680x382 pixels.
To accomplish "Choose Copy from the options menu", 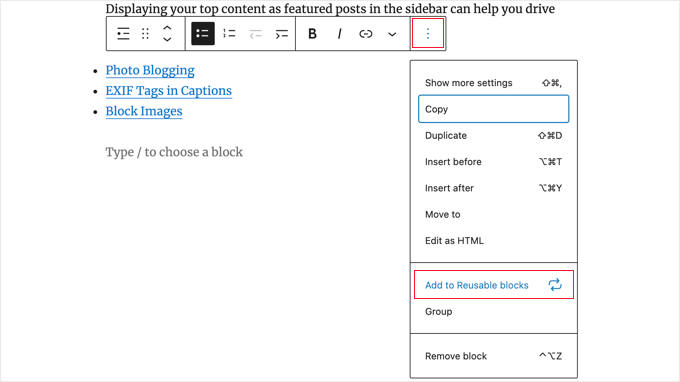I will (x=494, y=109).
